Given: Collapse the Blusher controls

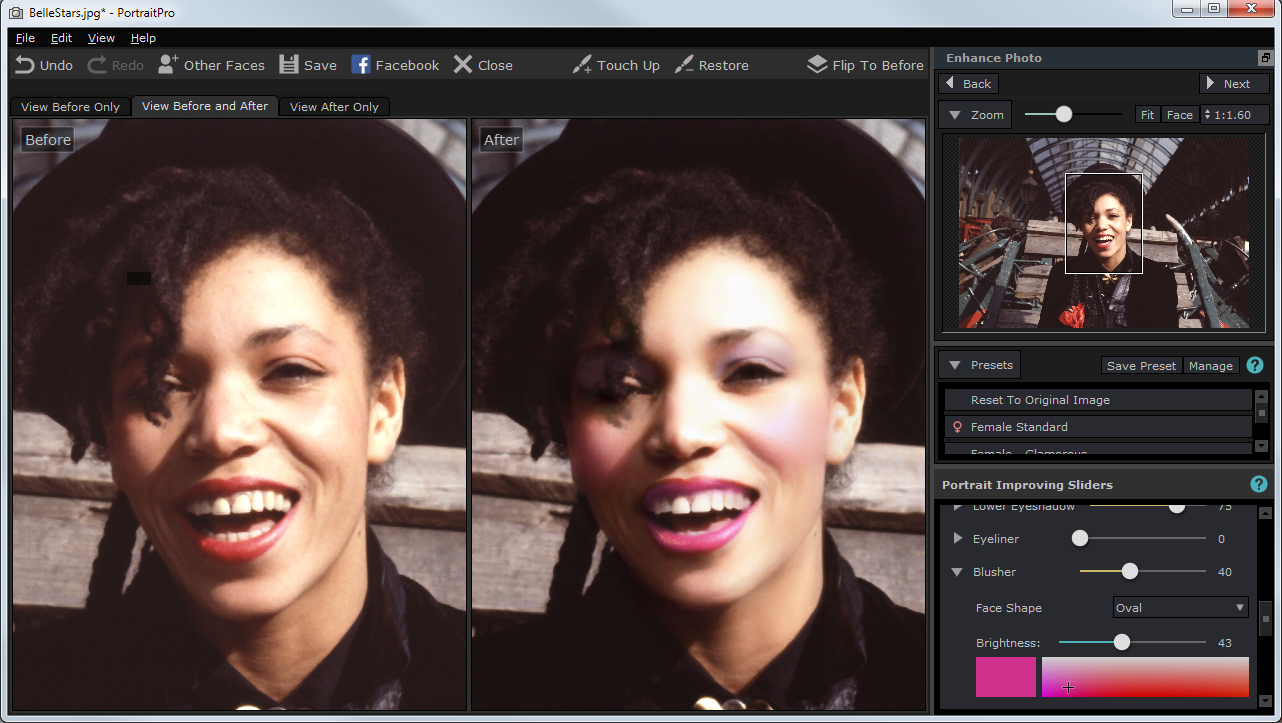Looking at the screenshot, I should 957,572.
